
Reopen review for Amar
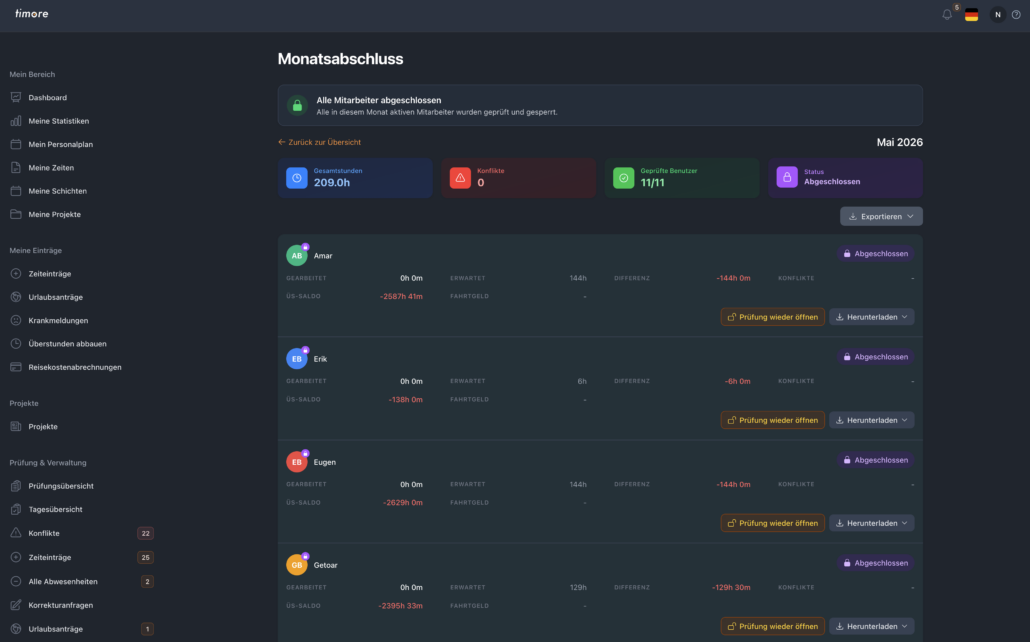[772, 317]
